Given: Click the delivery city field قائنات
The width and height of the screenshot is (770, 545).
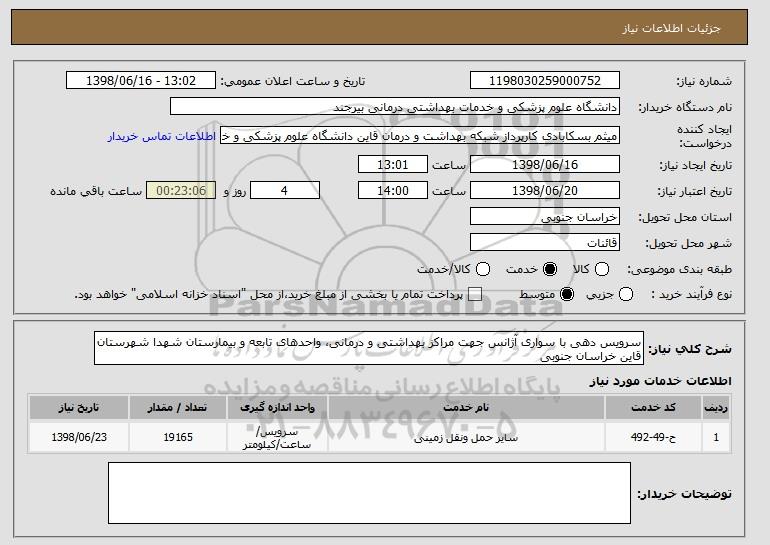Looking at the screenshot, I should click(545, 243).
